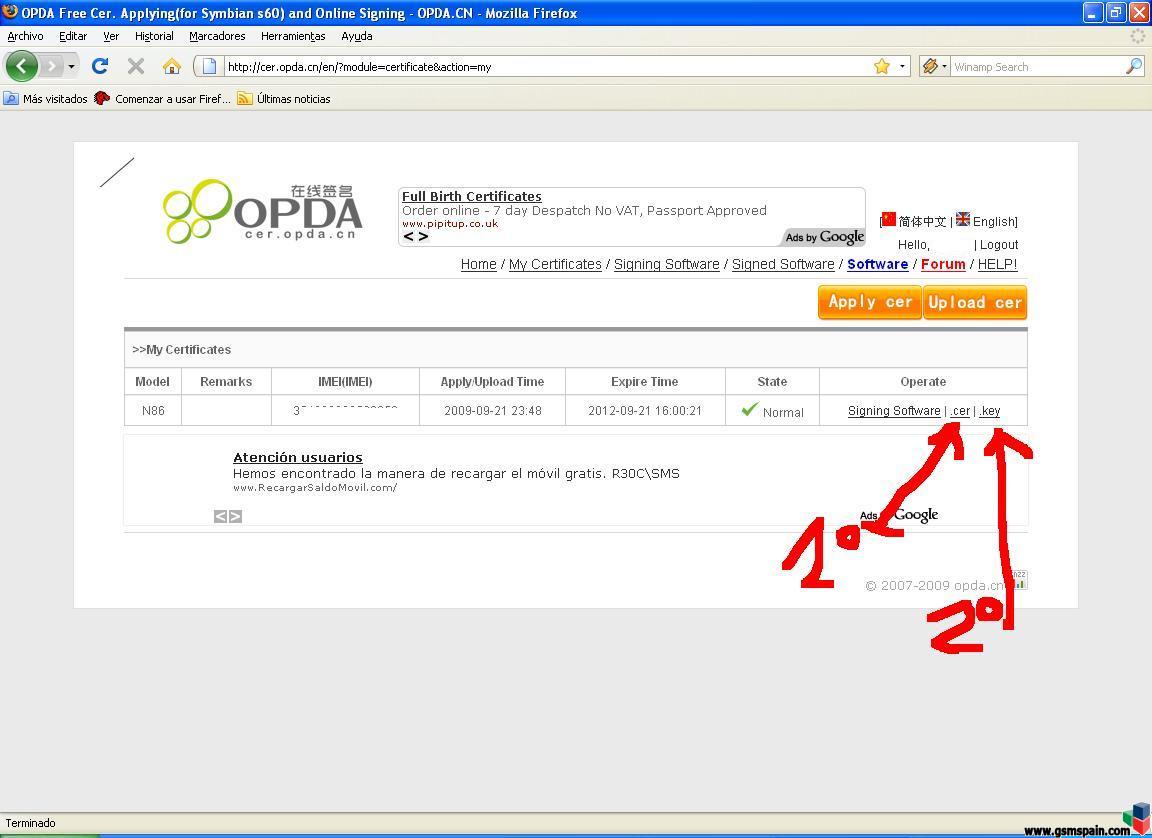Open the HELP! link
The height and width of the screenshot is (838, 1152).
[998, 264]
